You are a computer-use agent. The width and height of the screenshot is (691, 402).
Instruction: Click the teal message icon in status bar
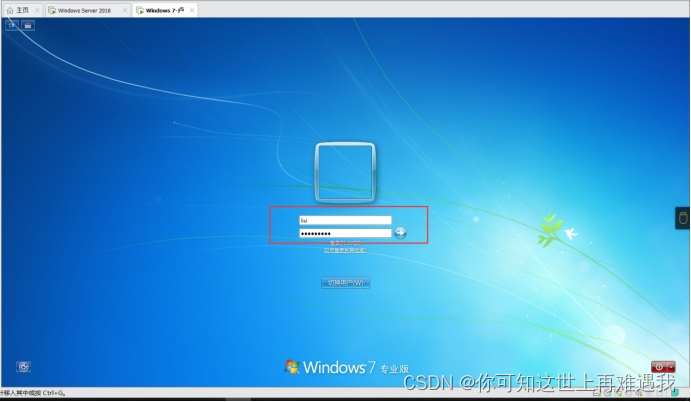click(x=675, y=392)
